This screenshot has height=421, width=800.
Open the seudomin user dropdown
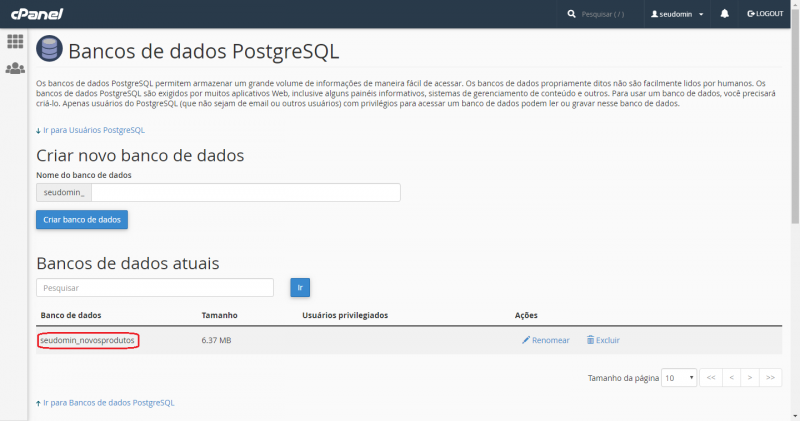click(x=677, y=14)
